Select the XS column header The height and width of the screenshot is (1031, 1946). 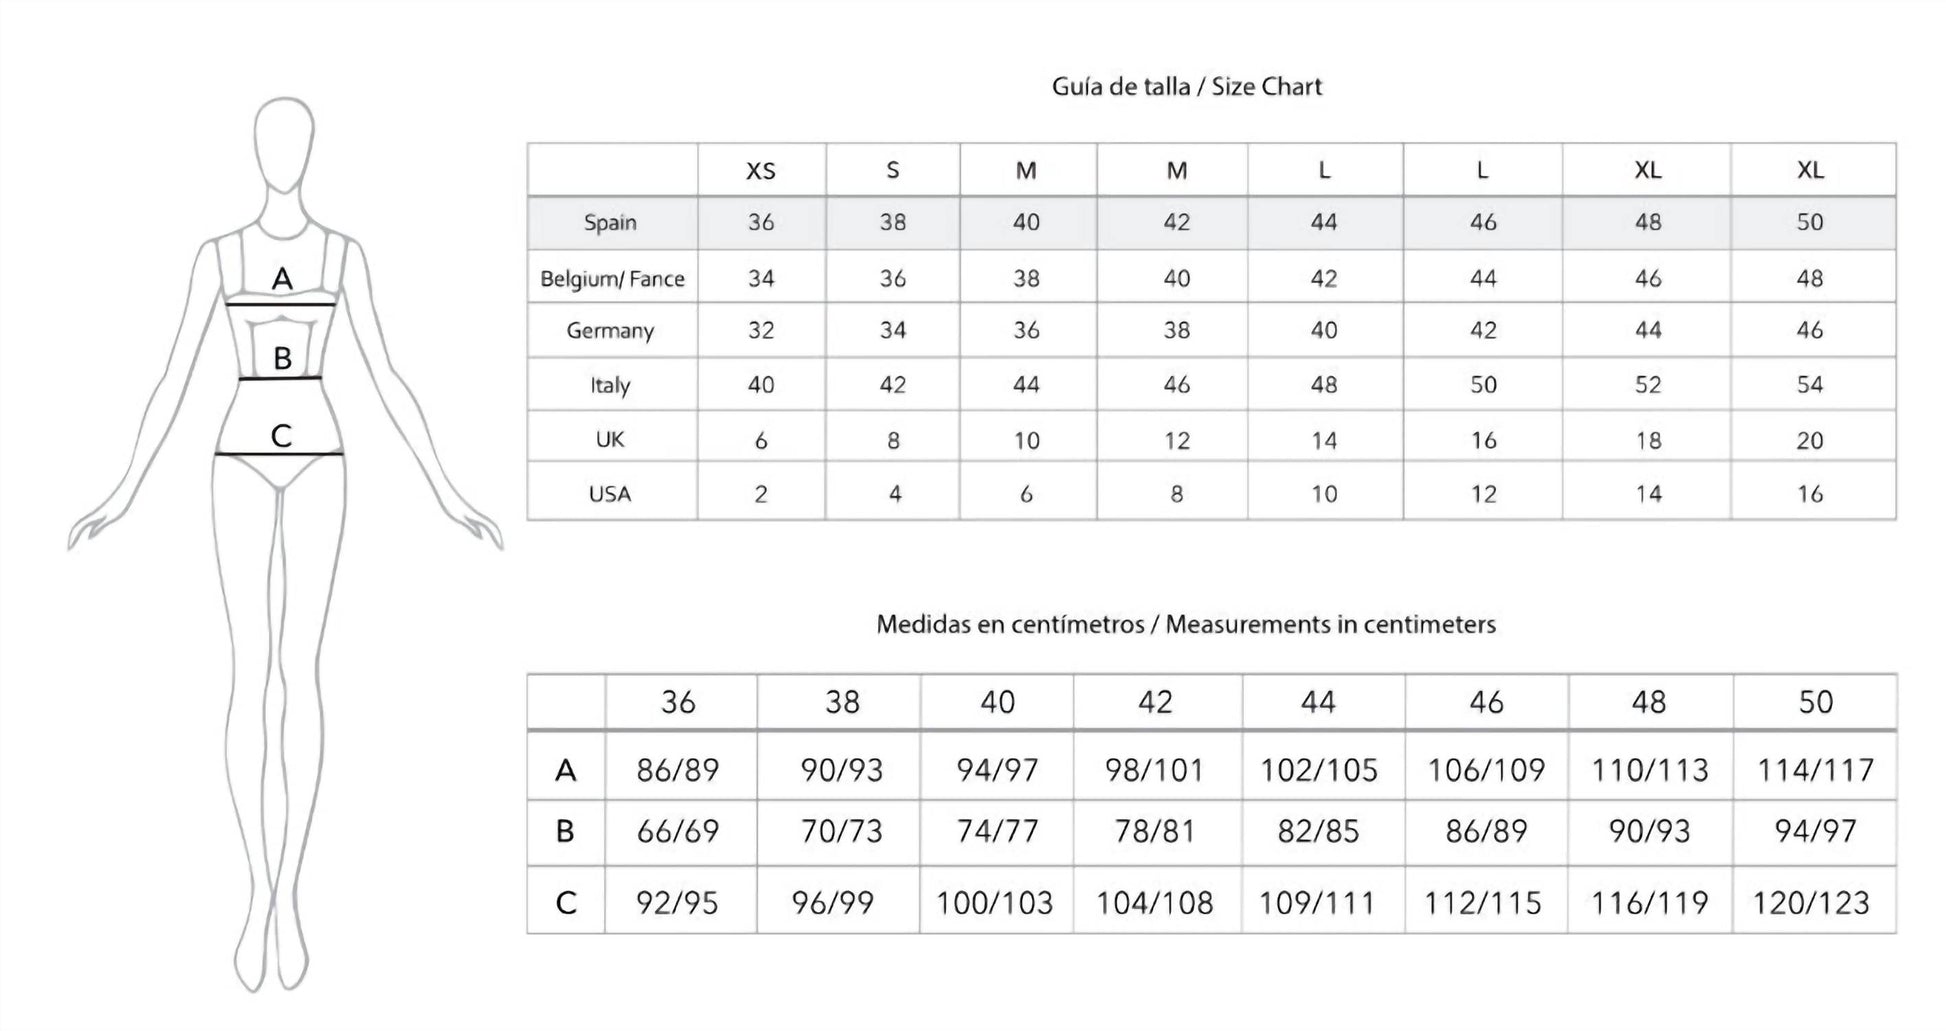761,171
